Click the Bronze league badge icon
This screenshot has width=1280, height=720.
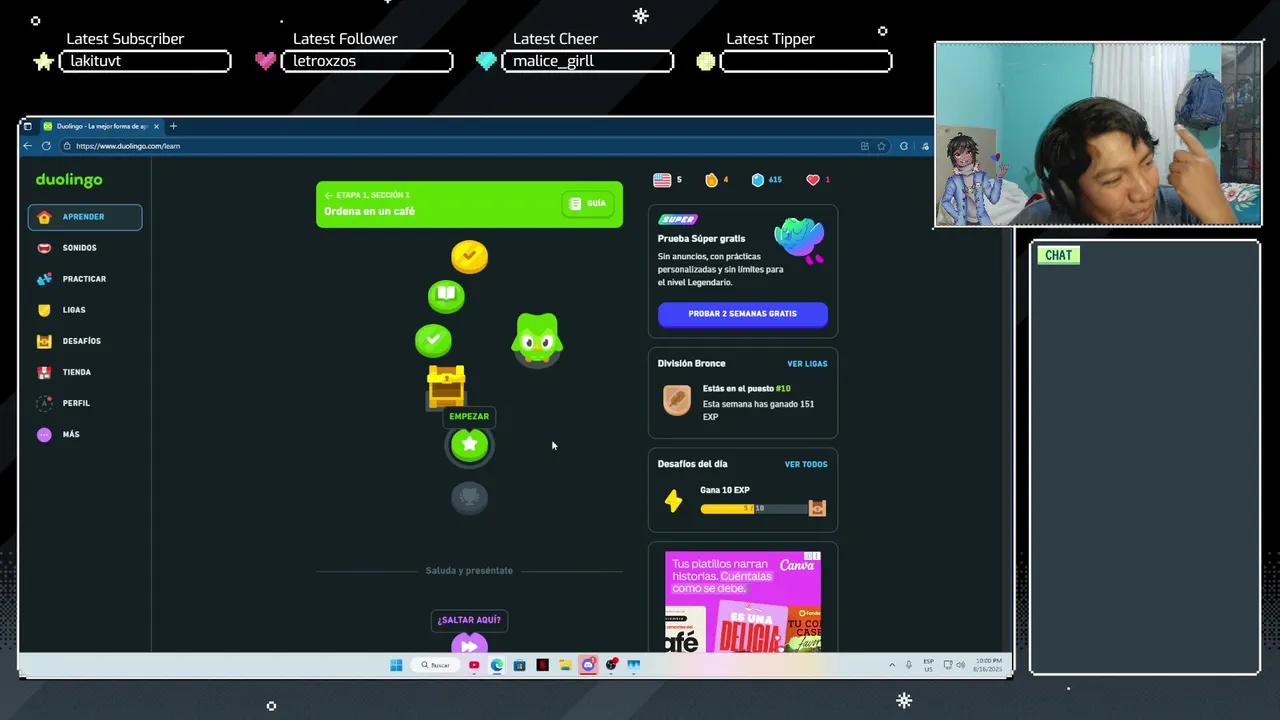tap(677, 401)
